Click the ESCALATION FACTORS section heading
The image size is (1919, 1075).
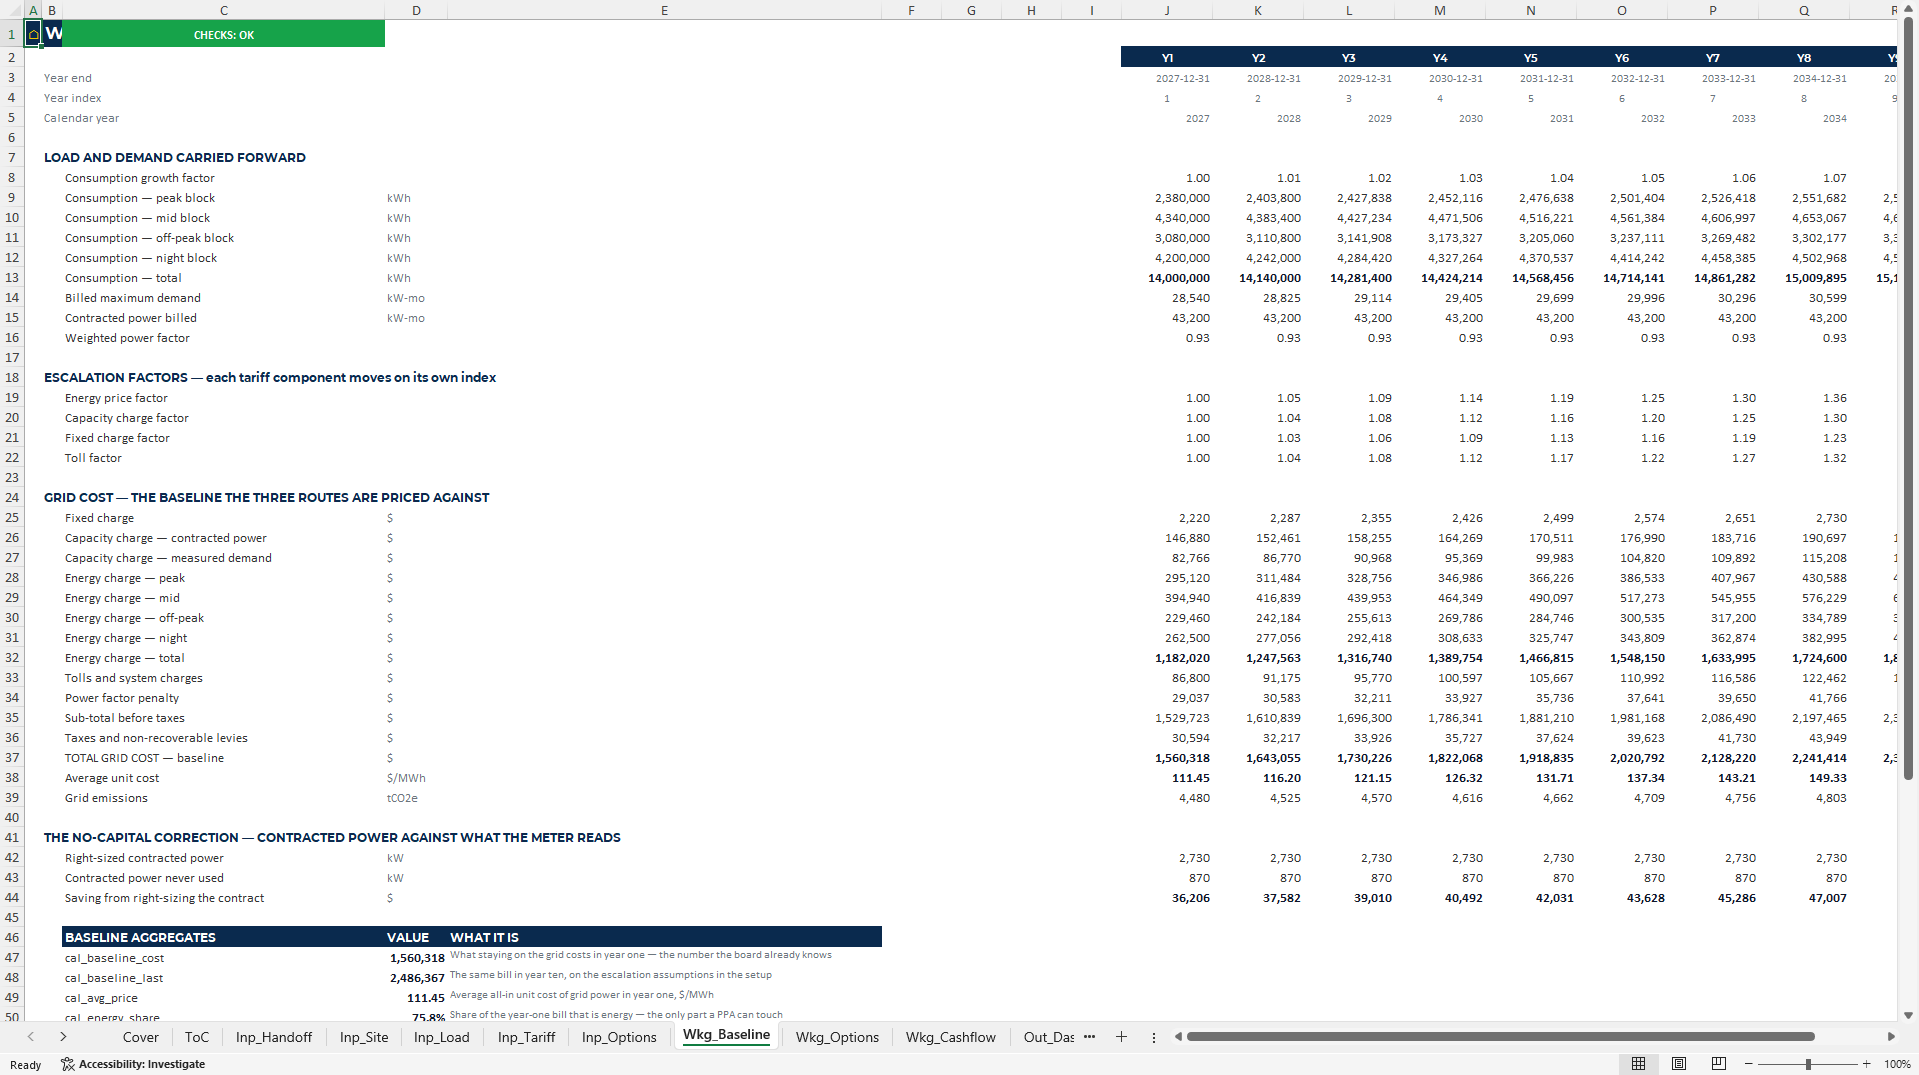pyautogui.click(x=270, y=378)
